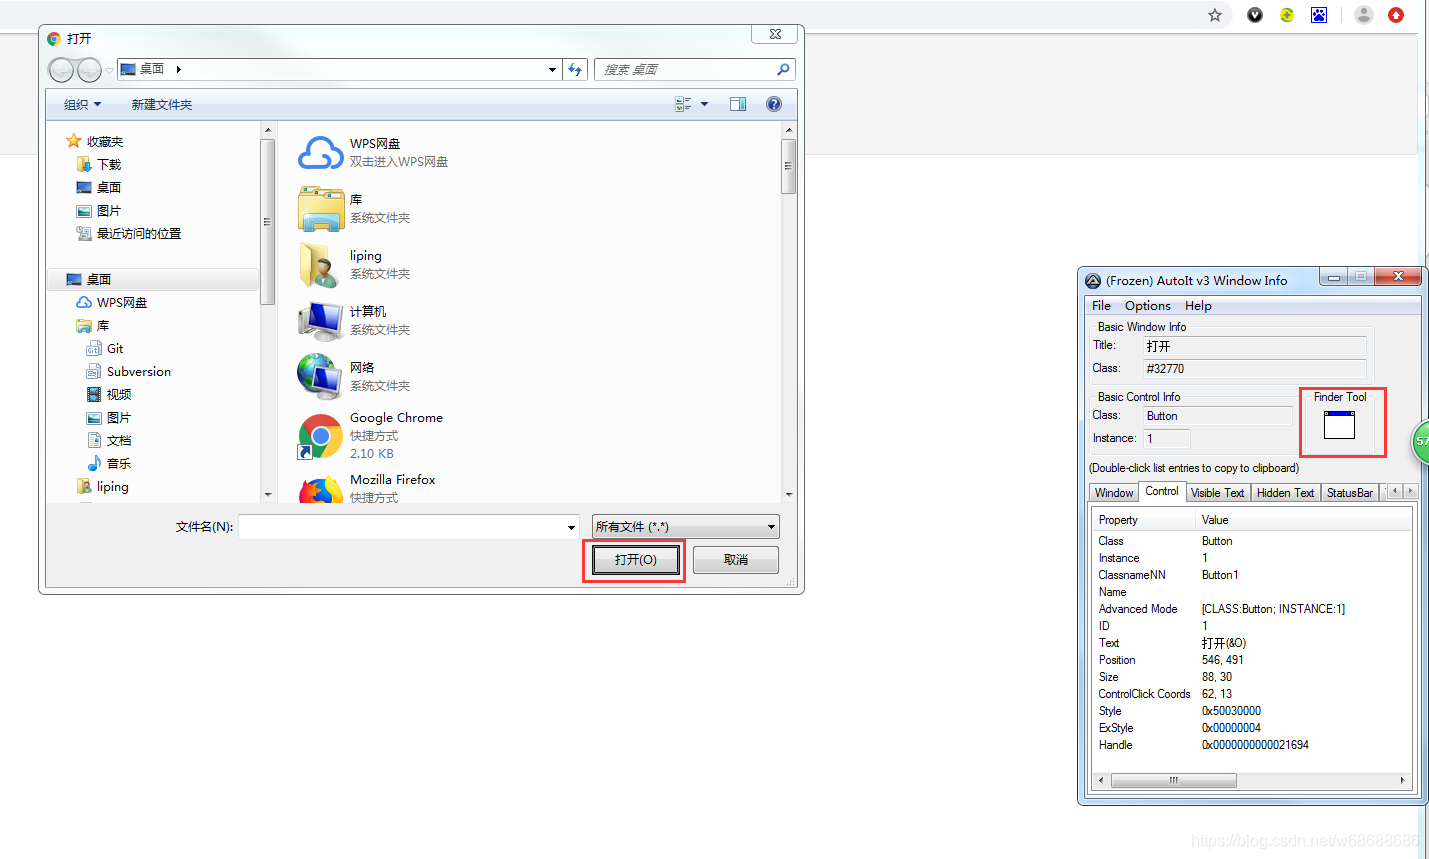Open the Options menu in AutoIt Window Info

(1147, 305)
